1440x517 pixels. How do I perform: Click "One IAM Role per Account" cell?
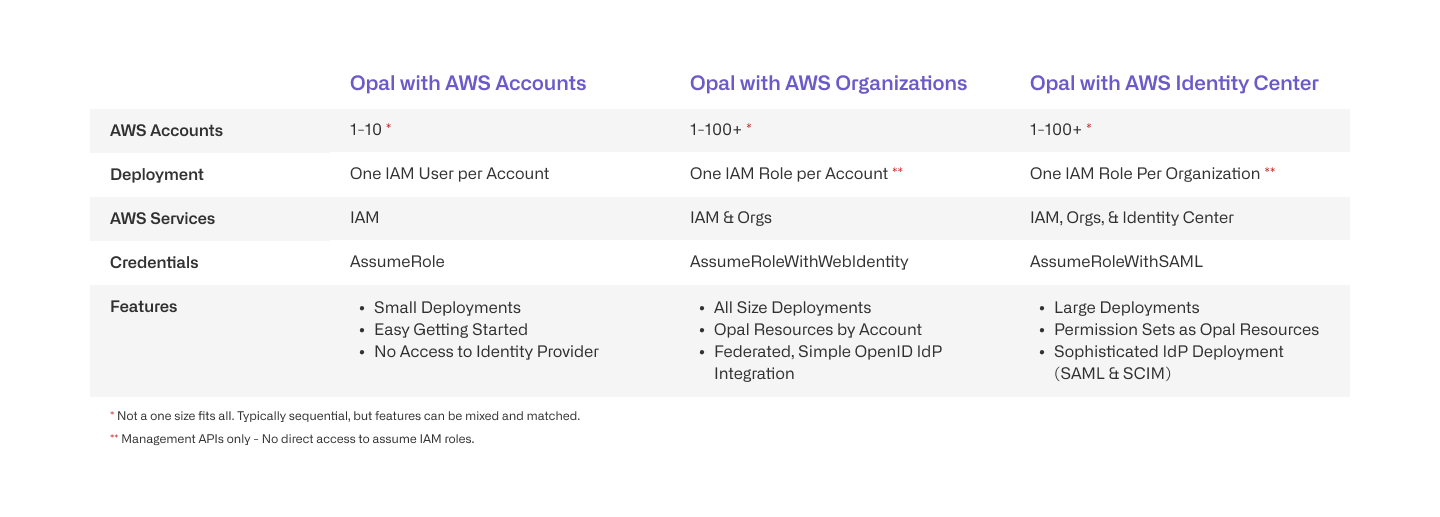point(789,174)
